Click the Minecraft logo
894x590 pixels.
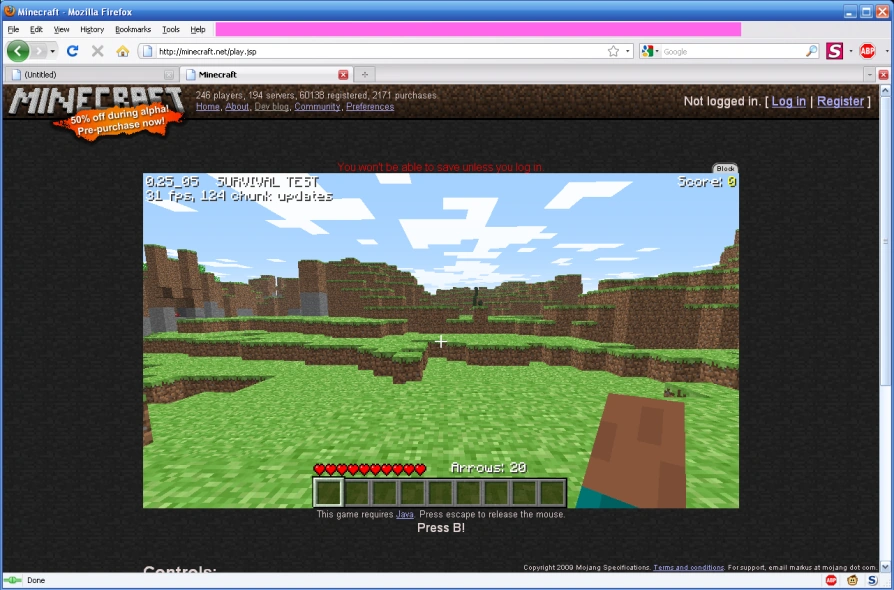96,101
